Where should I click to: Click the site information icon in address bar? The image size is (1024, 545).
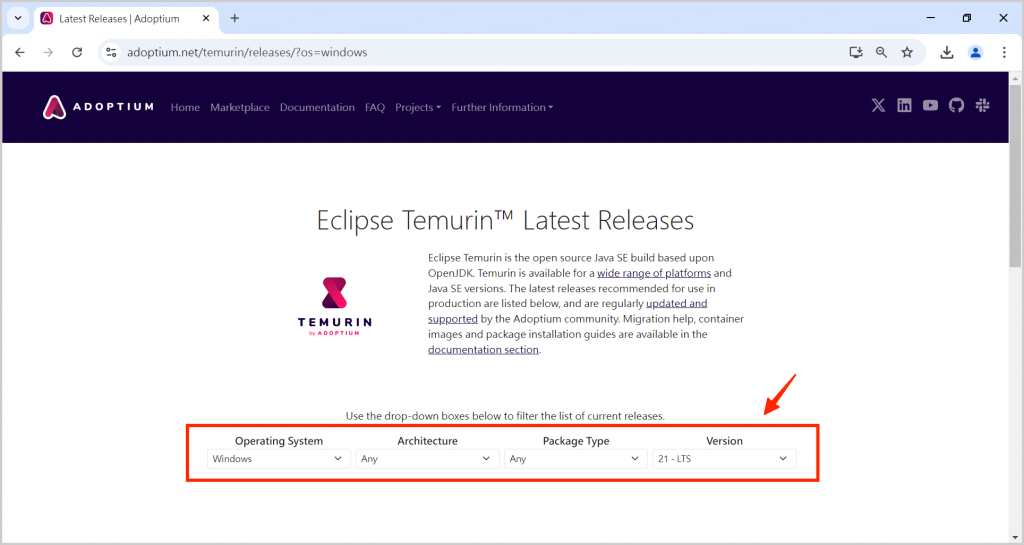coord(112,52)
